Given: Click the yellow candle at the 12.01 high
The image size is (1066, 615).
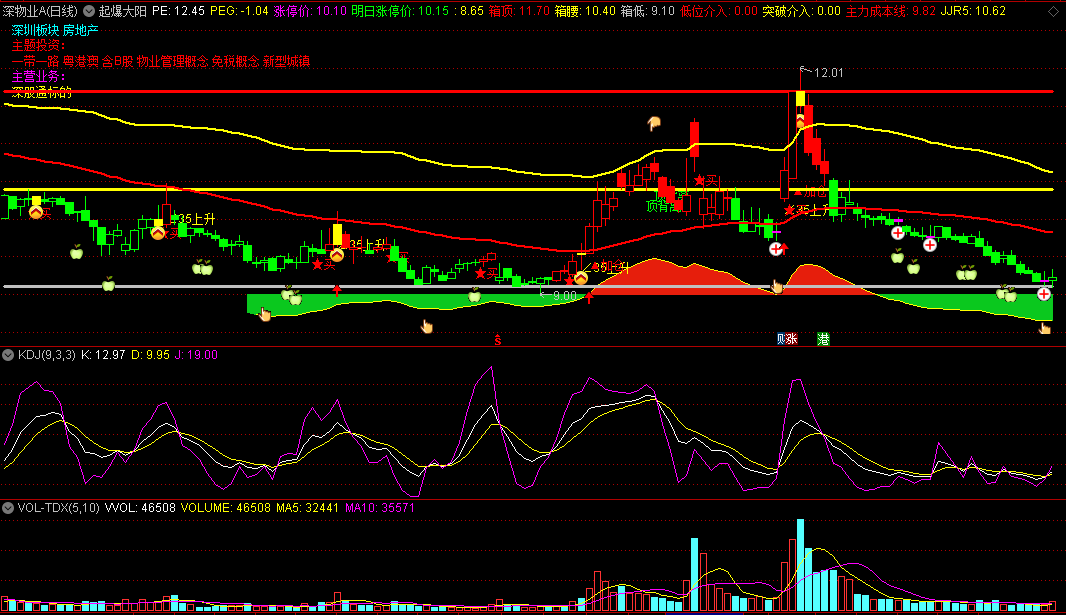Looking at the screenshot, I should pos(801,99).
